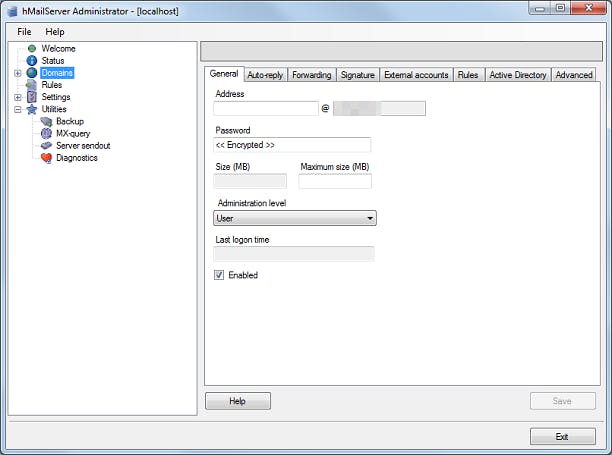
Task: Switch to the Signature tab
Action: tap(358, 75)
